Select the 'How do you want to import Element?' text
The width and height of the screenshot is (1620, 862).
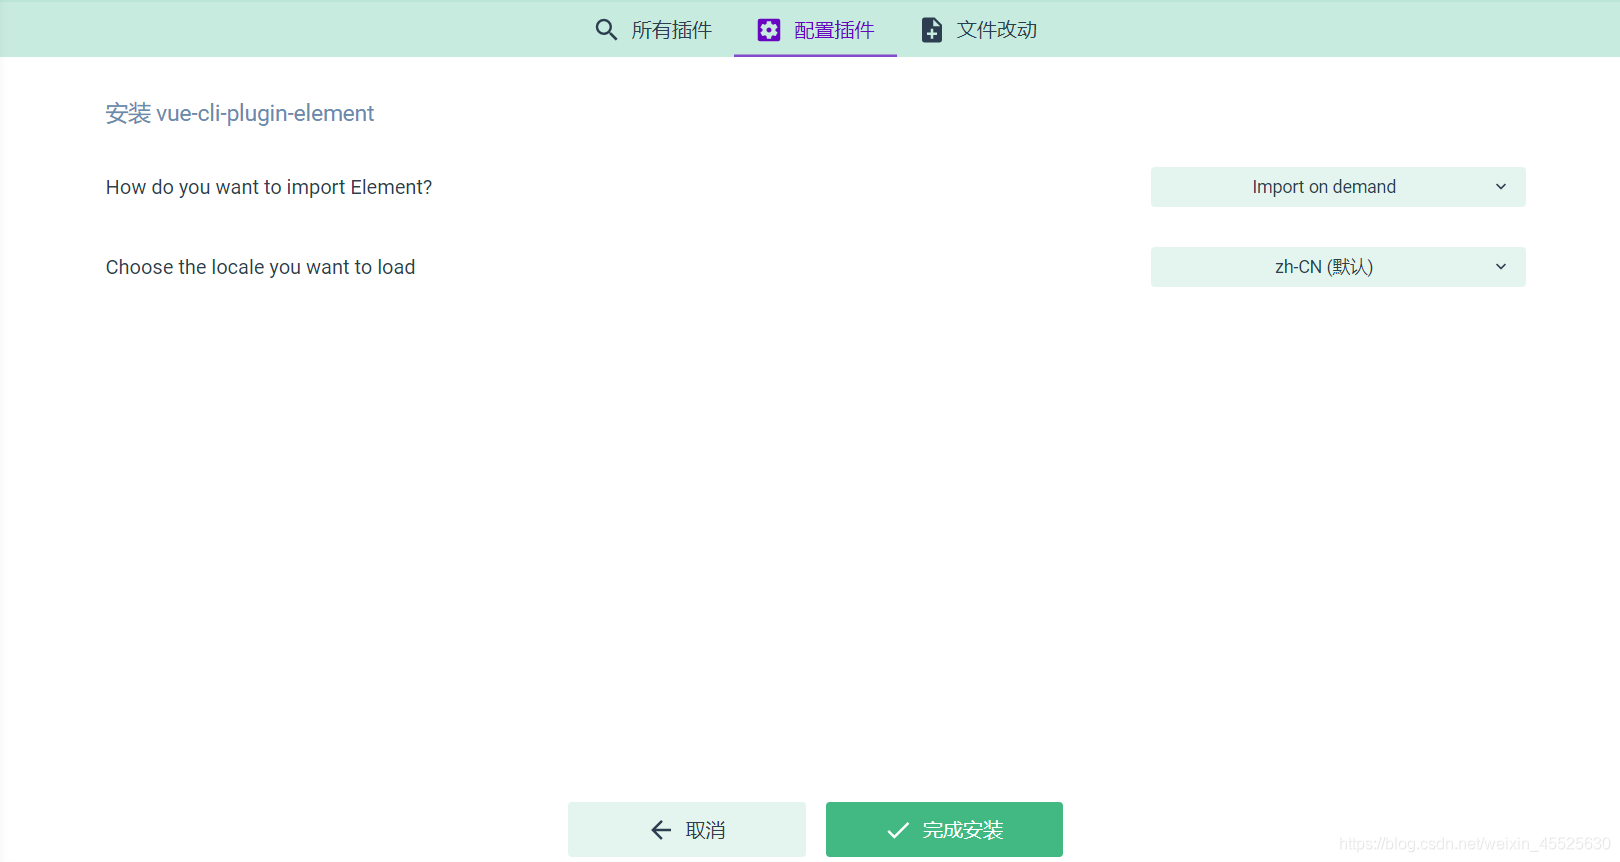coord(269,187)
